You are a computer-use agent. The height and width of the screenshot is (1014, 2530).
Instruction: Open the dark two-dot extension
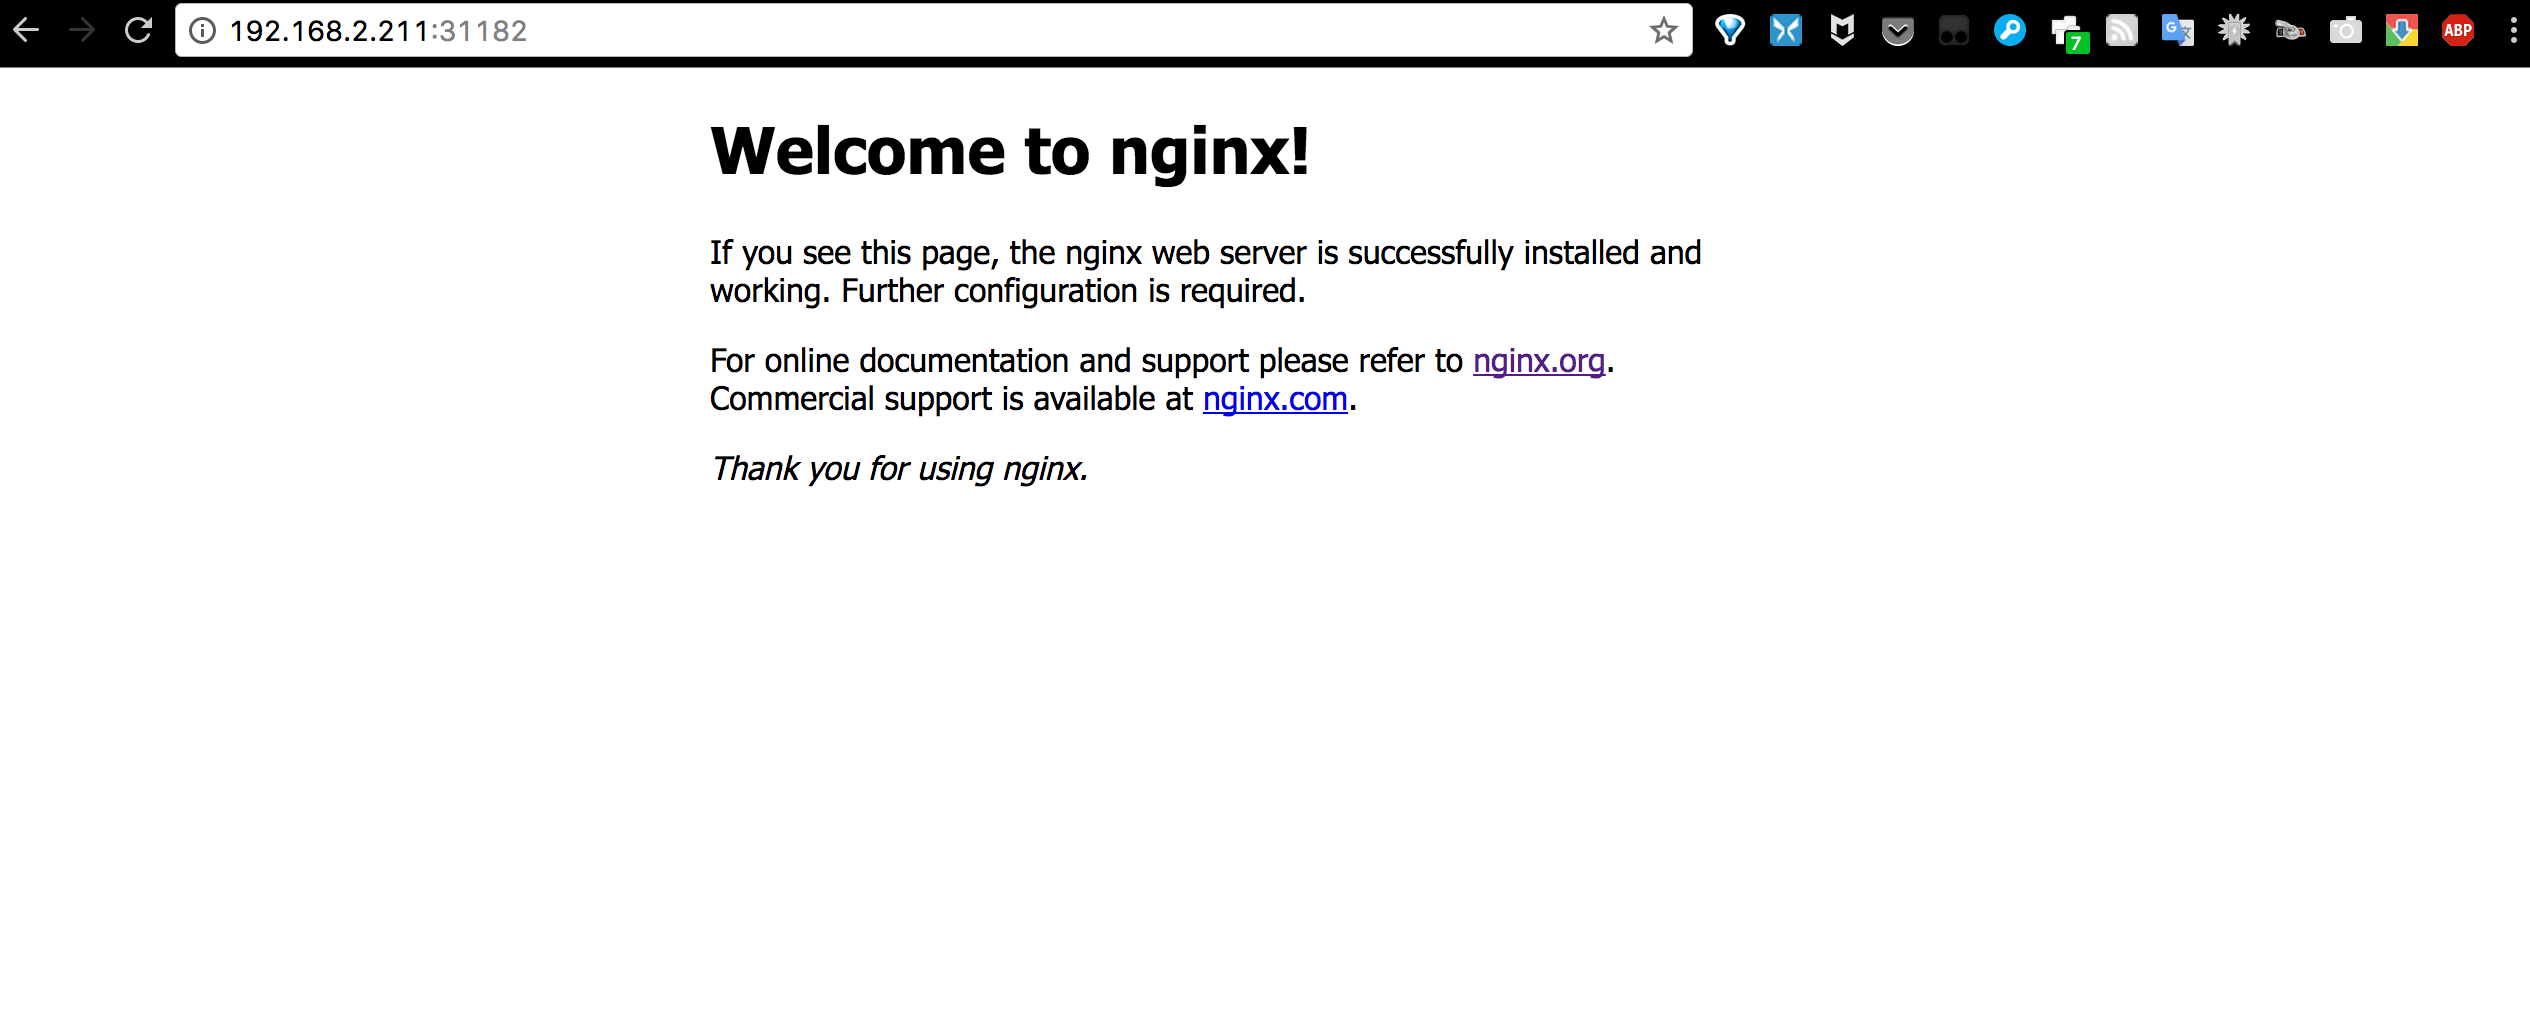point(1954,31)
